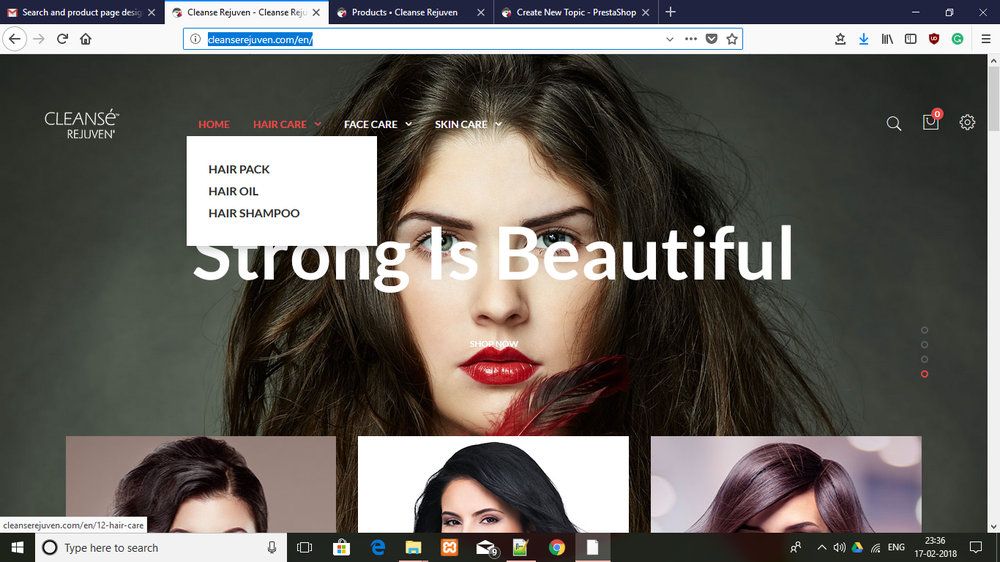The image size is (1000, 562).
Task: Click the Cleansé Rejuven logo
Action: pyautogui.click(x=81, y=124)
